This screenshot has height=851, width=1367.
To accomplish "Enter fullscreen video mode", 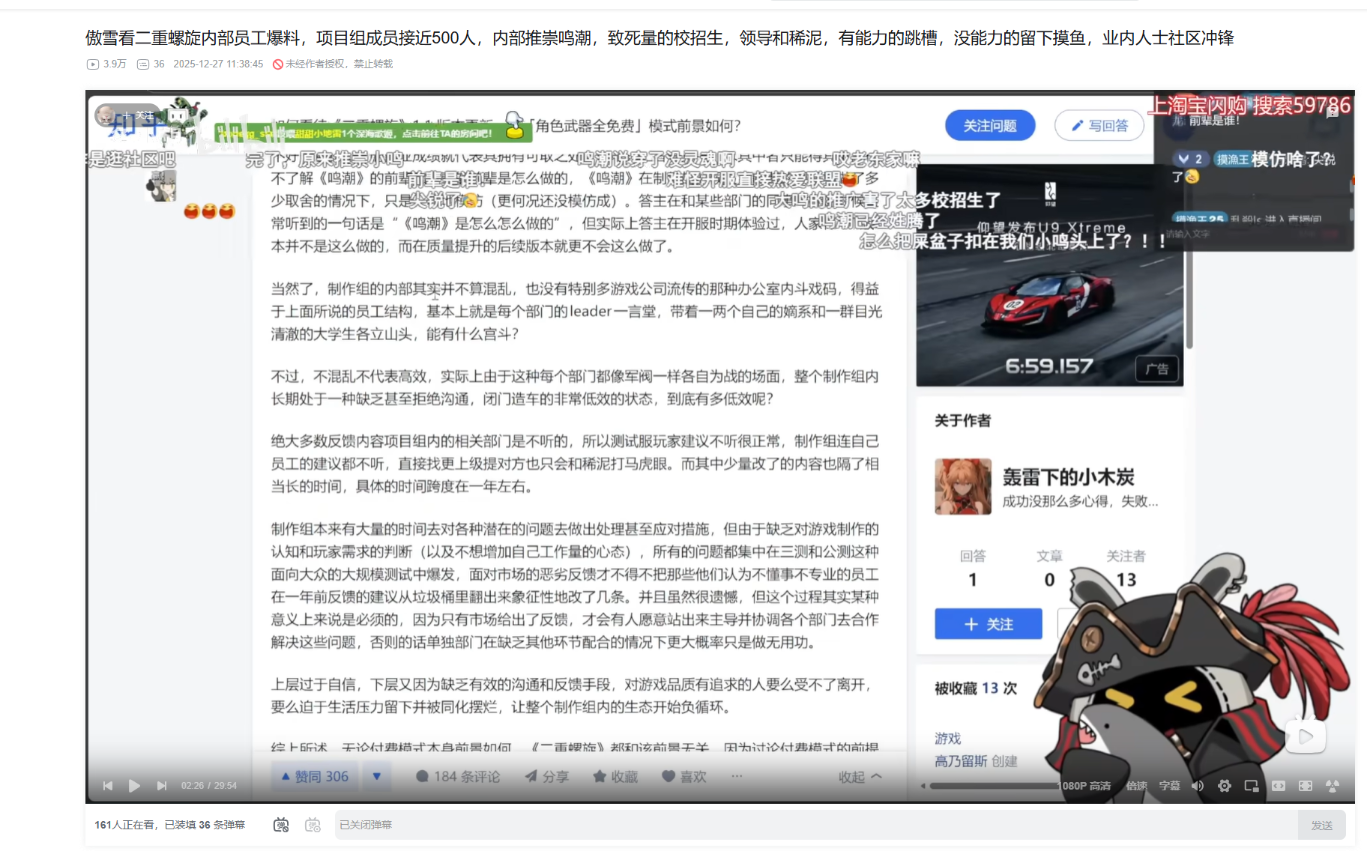I will click(1305, 786).
